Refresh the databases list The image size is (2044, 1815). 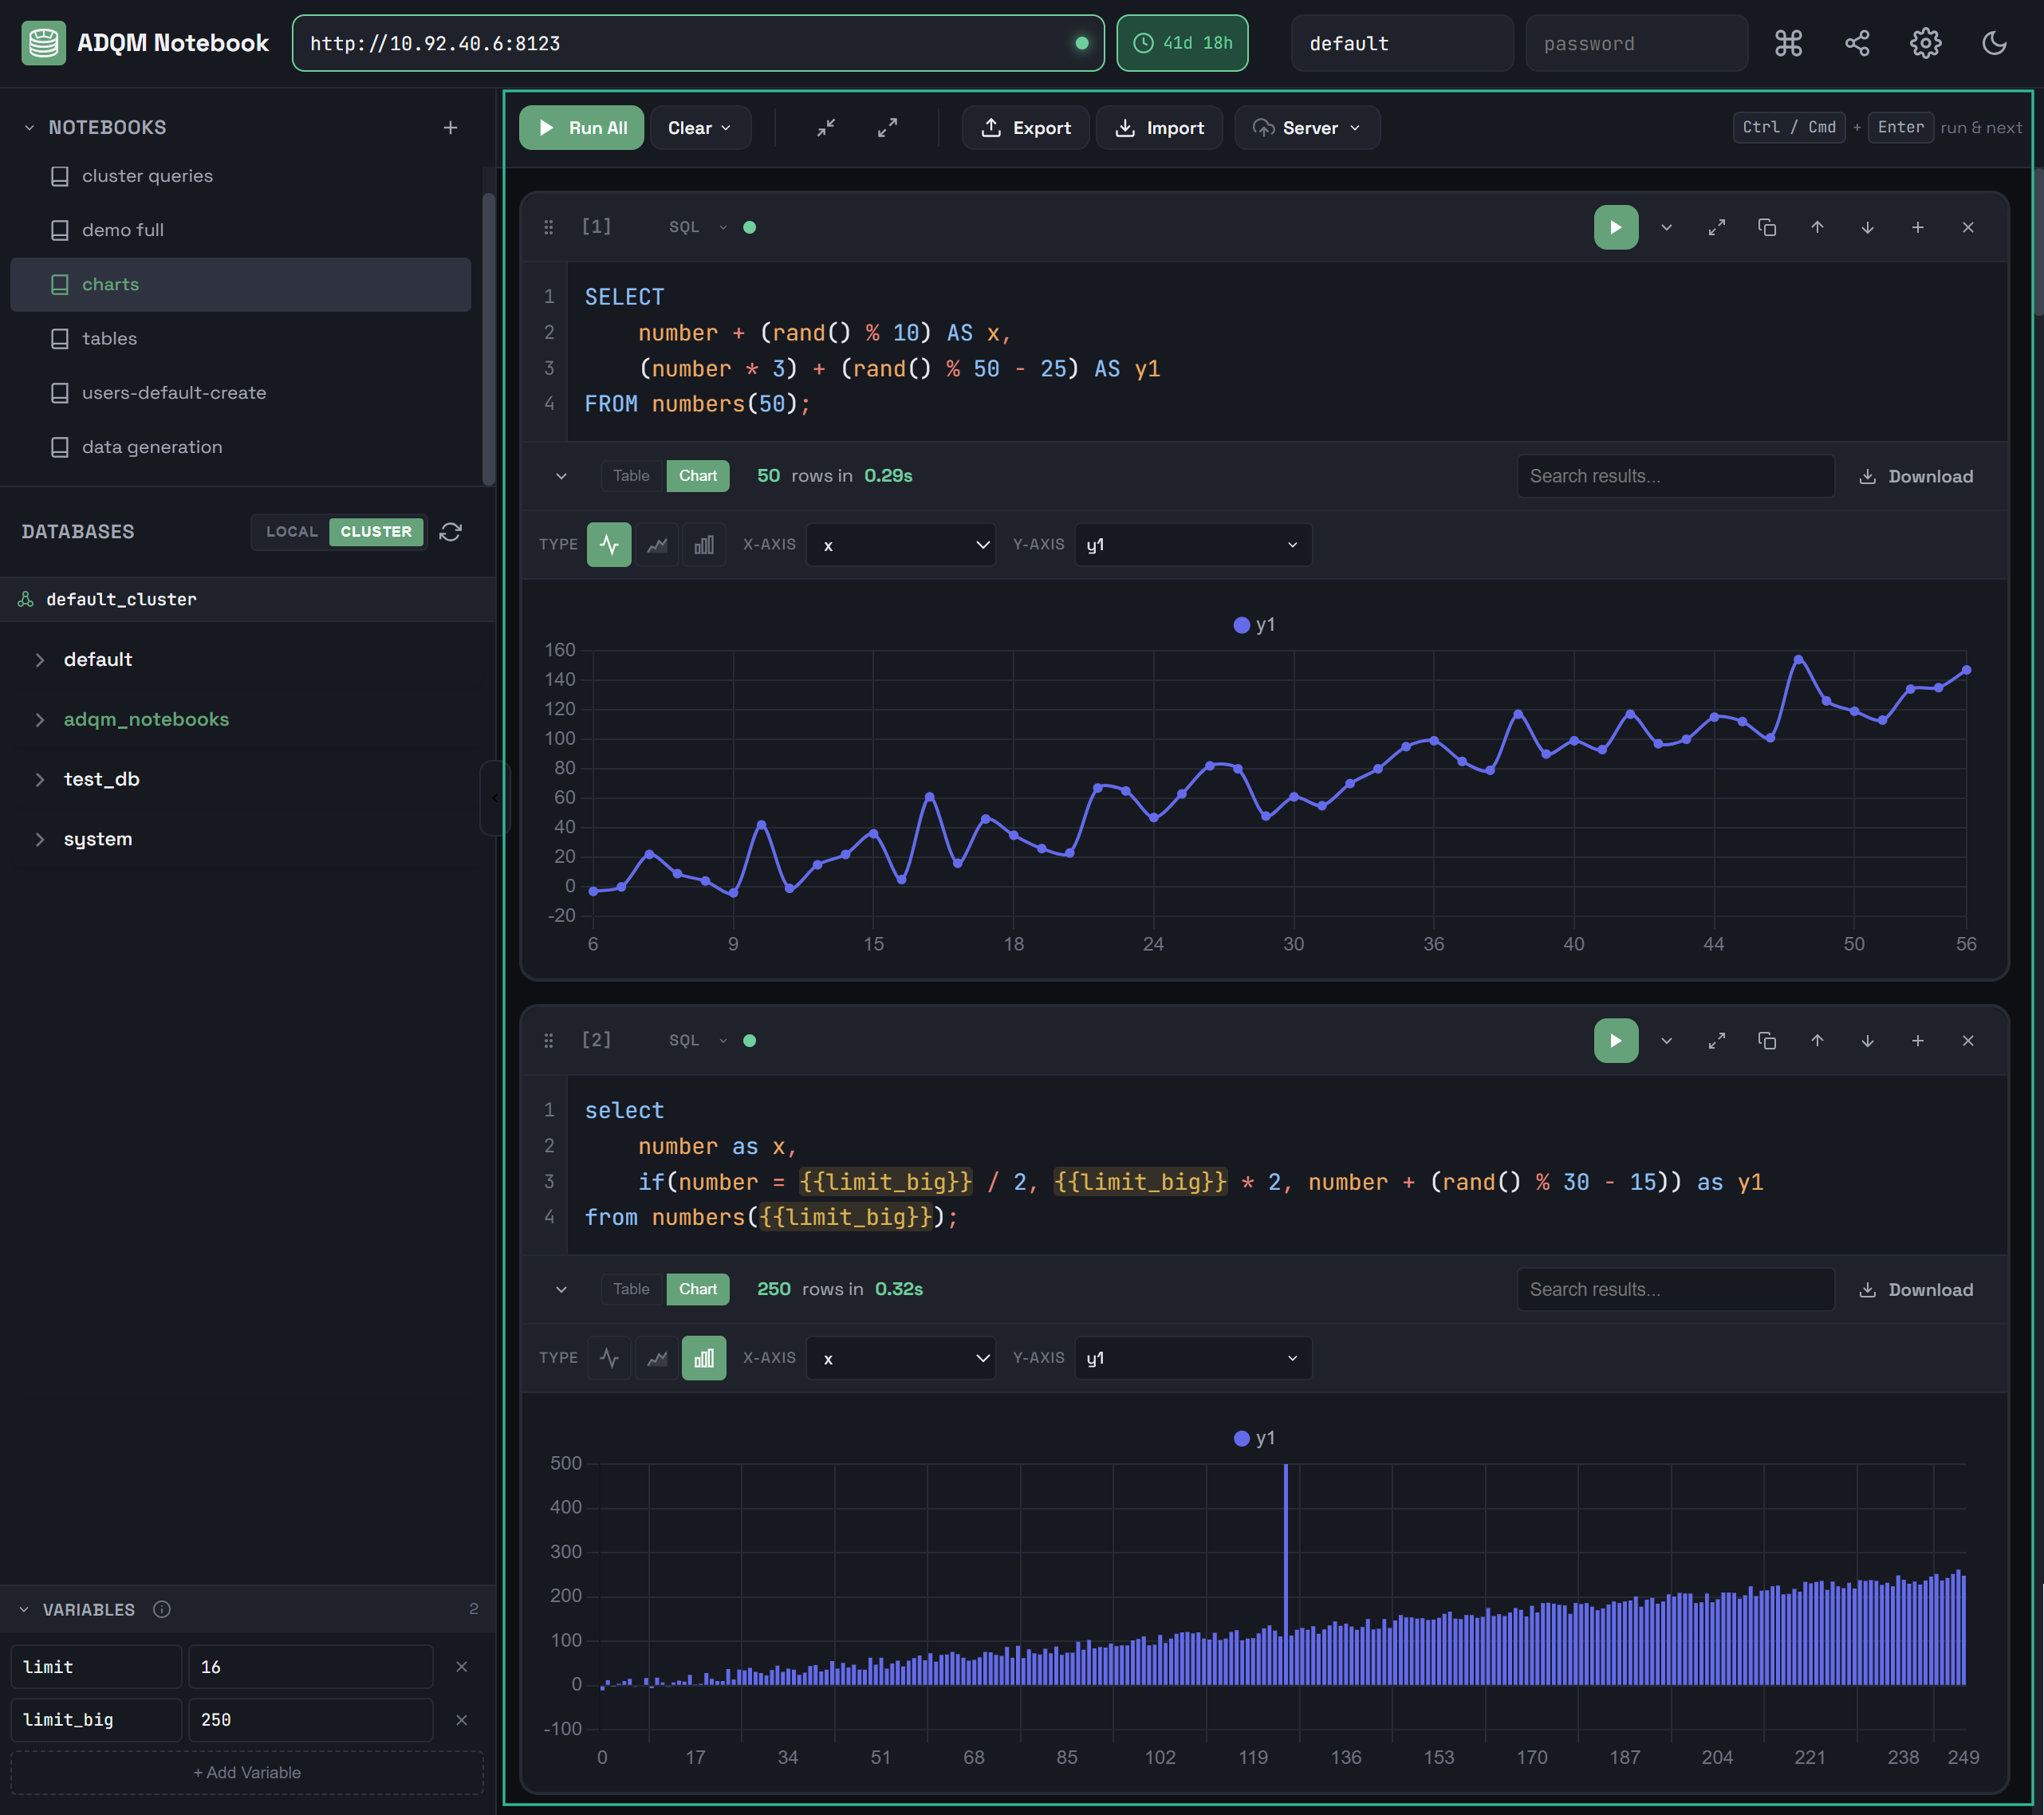pos(451,532)
